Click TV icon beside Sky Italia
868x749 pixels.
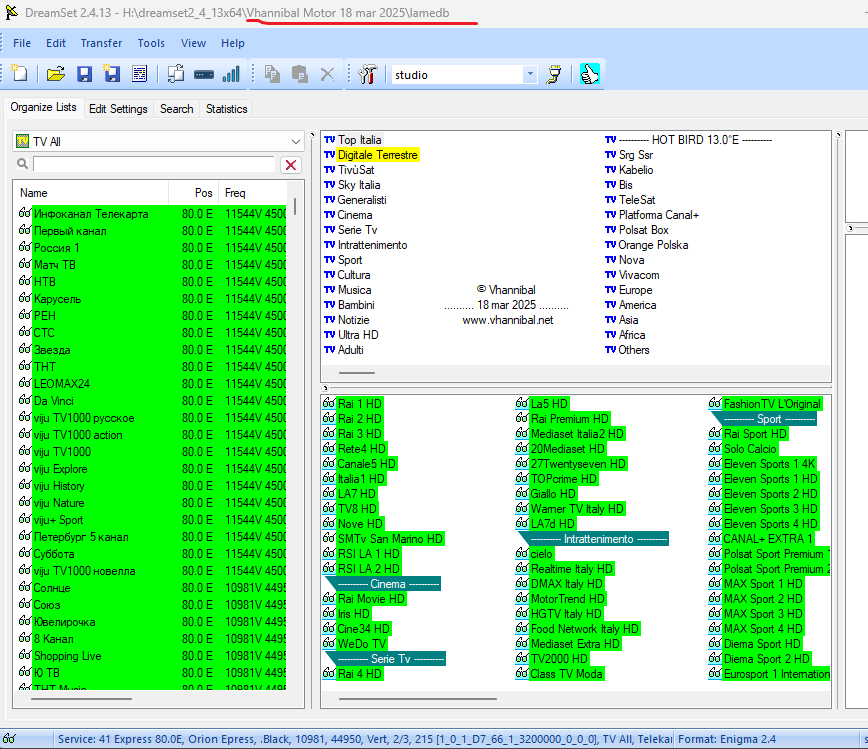[x=329, y=185]
